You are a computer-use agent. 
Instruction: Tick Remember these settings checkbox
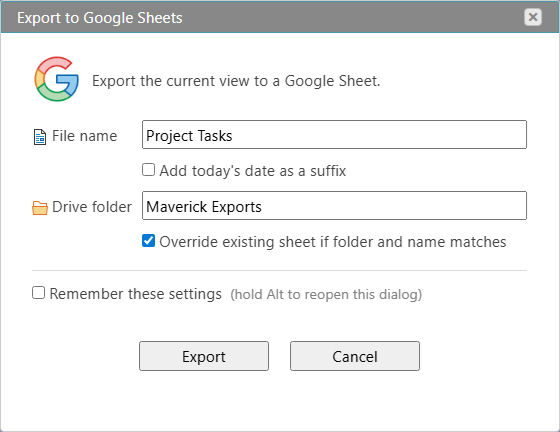pyautogui.click(x=39, y=293)
